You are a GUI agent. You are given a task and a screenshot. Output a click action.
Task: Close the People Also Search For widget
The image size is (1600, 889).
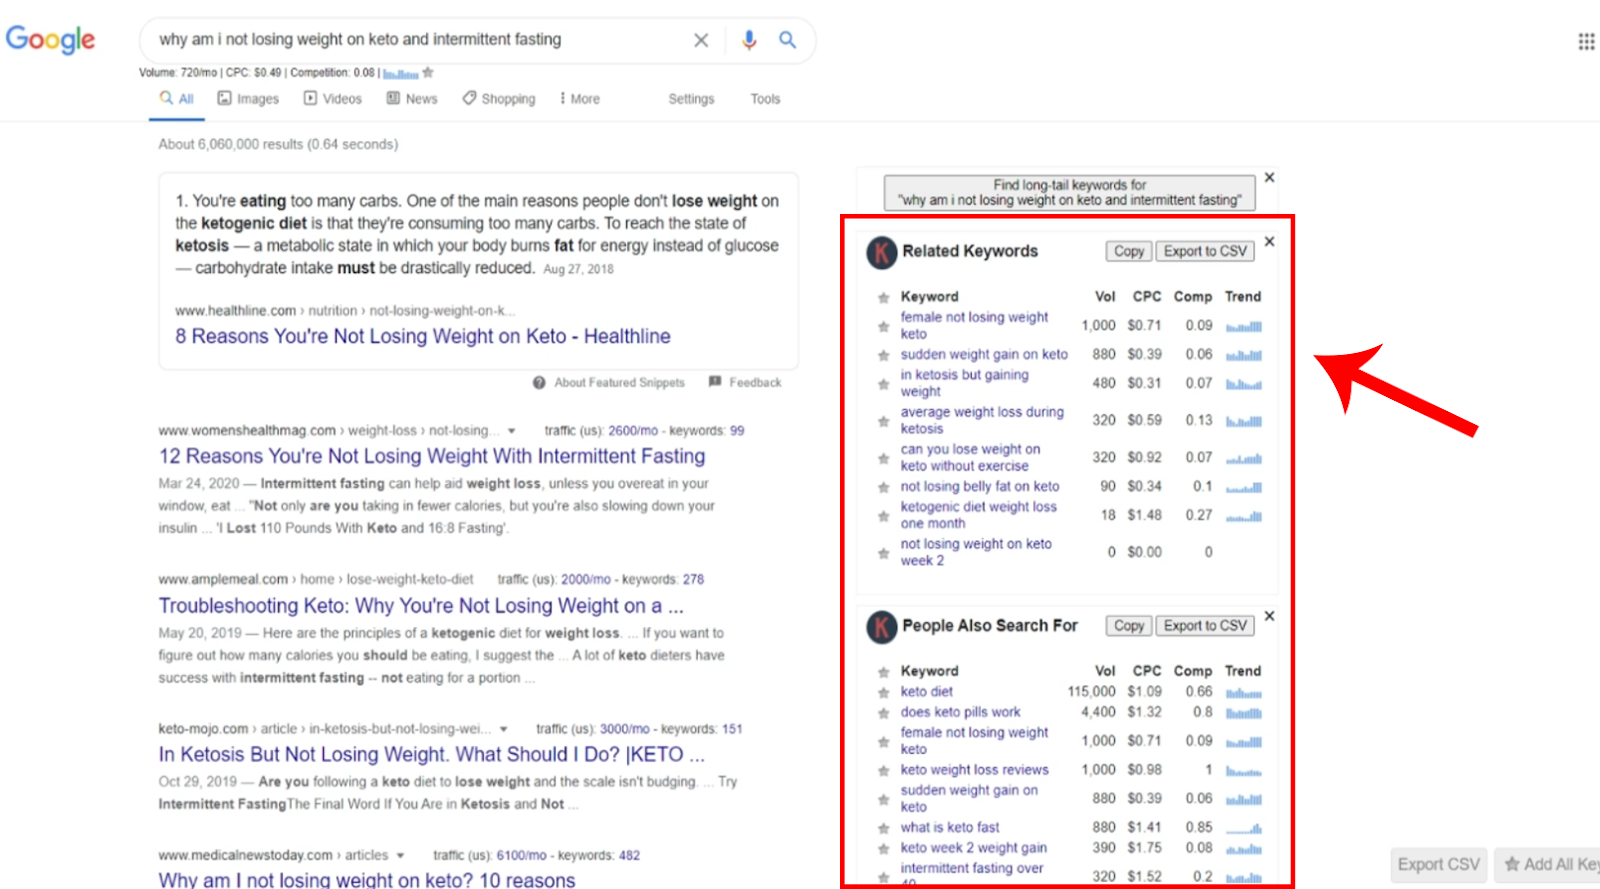1269,616
